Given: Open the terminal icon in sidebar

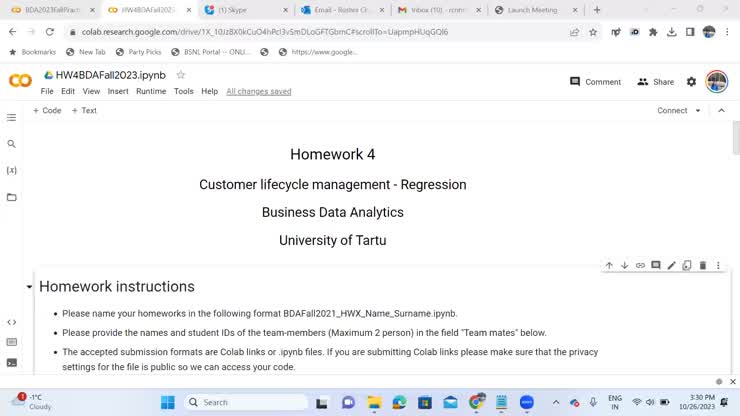Looking at the screenshot, I should (11, 363).
